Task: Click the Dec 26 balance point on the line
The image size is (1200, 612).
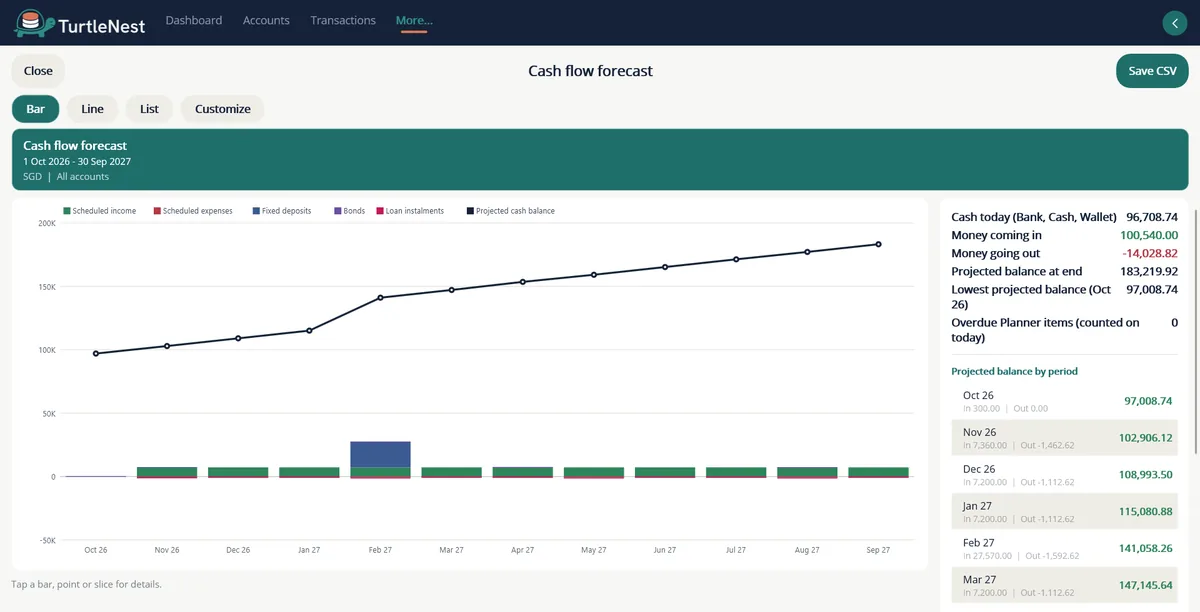Action: pyautogui.click(x=238, y=338)
